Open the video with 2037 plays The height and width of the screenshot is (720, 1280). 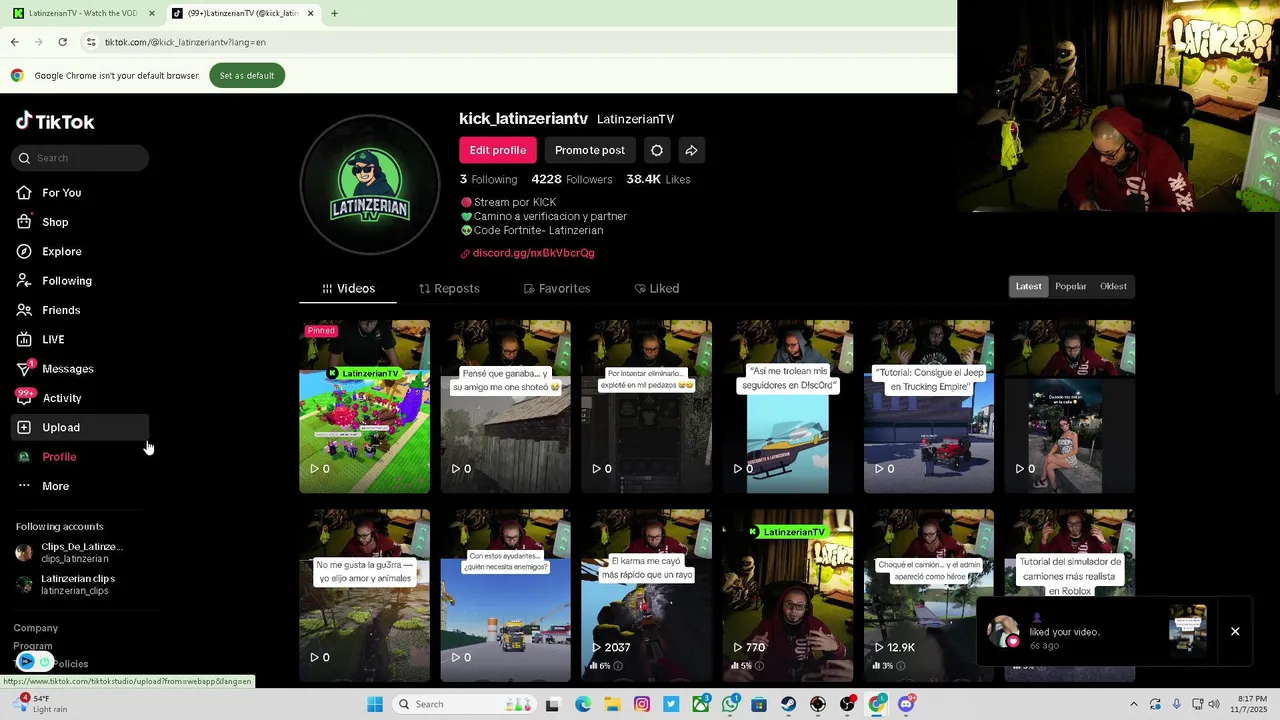646,595
